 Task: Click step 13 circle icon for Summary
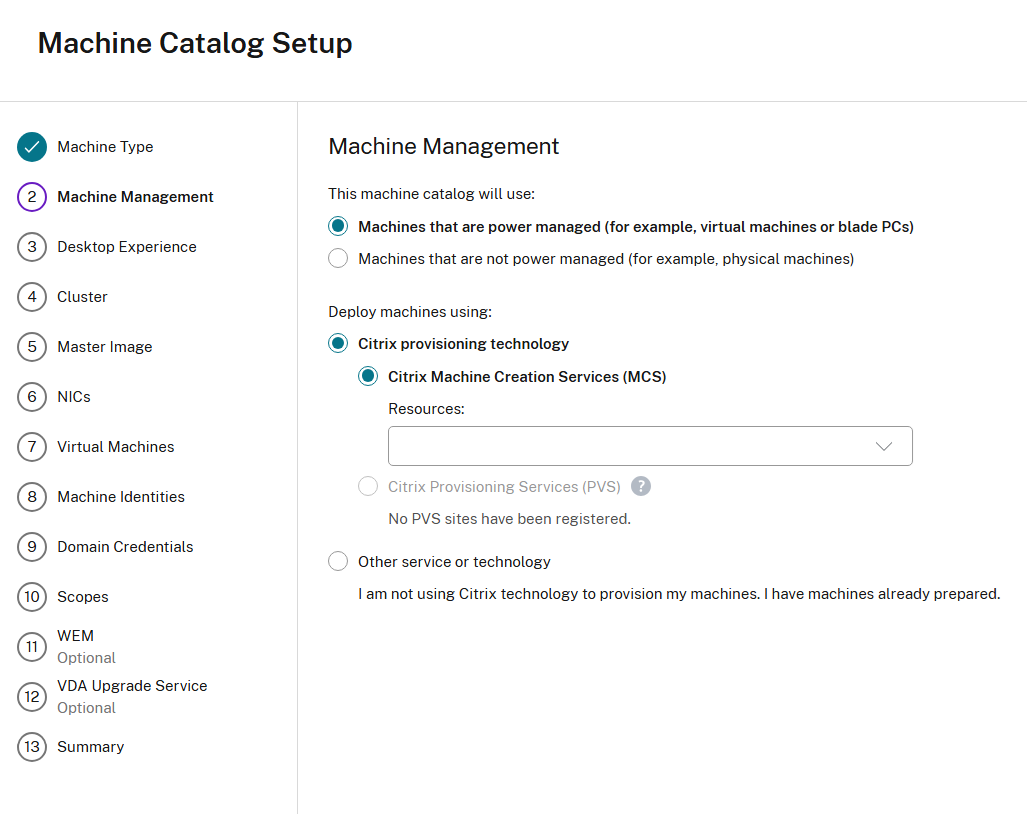32,747
